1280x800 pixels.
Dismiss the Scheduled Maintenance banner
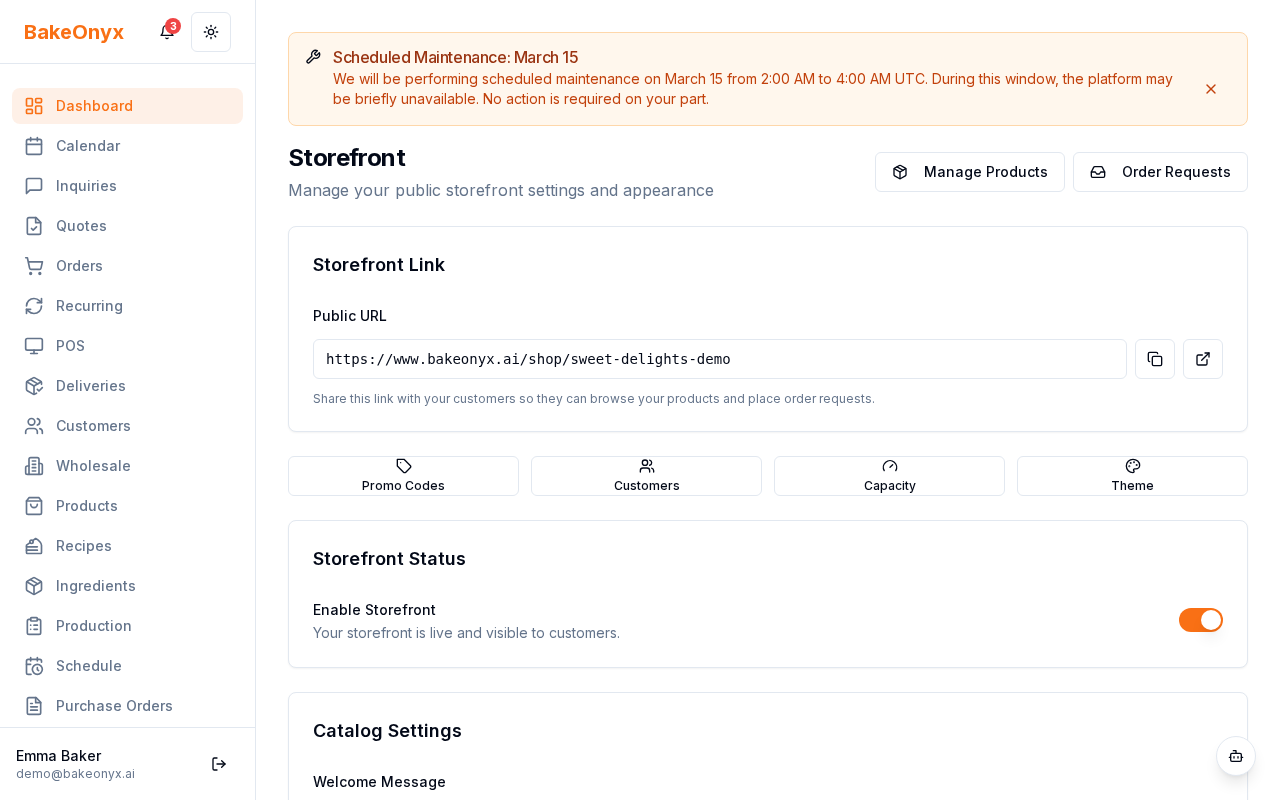[x=1211, y=89]
